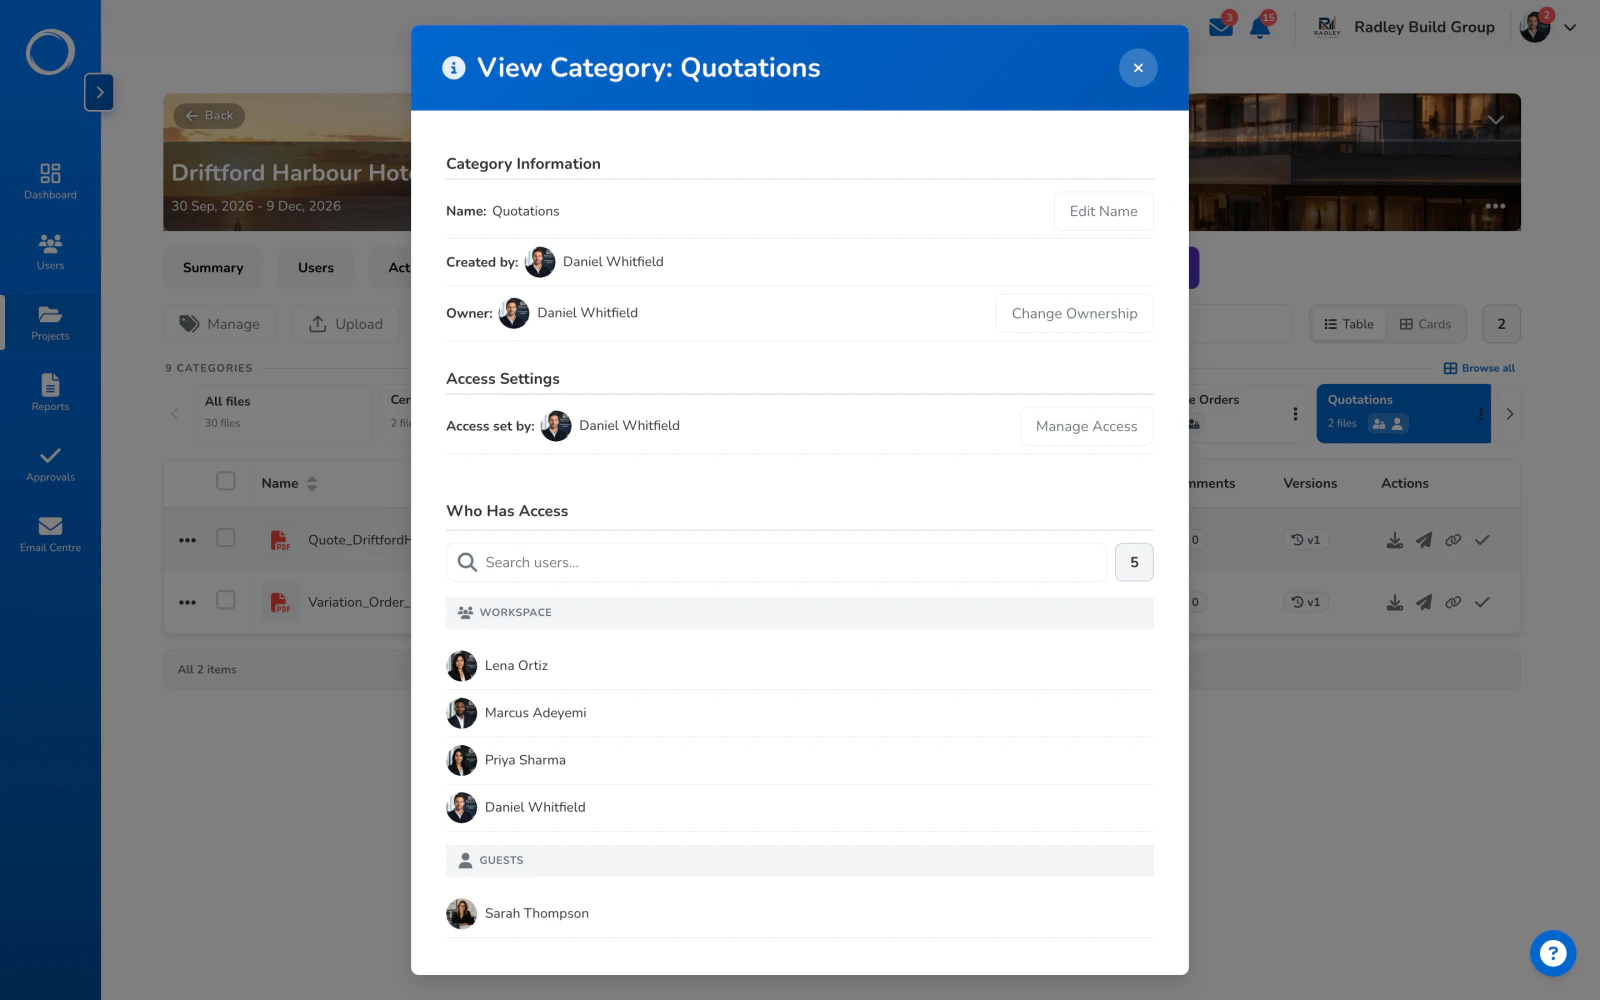Click the Upload button
The height and width of the screenshot is (1000, 1600).
346,324
